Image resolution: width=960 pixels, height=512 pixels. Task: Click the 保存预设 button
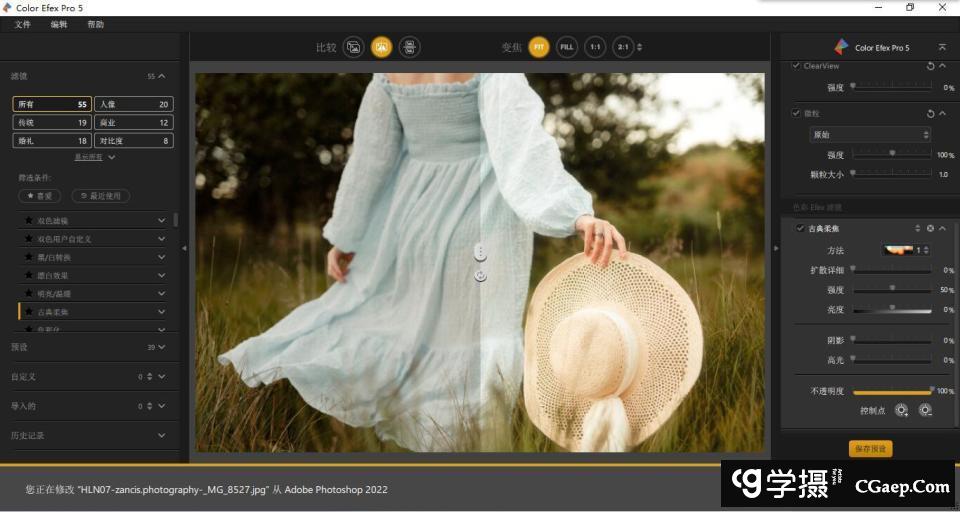coord(870,449)
